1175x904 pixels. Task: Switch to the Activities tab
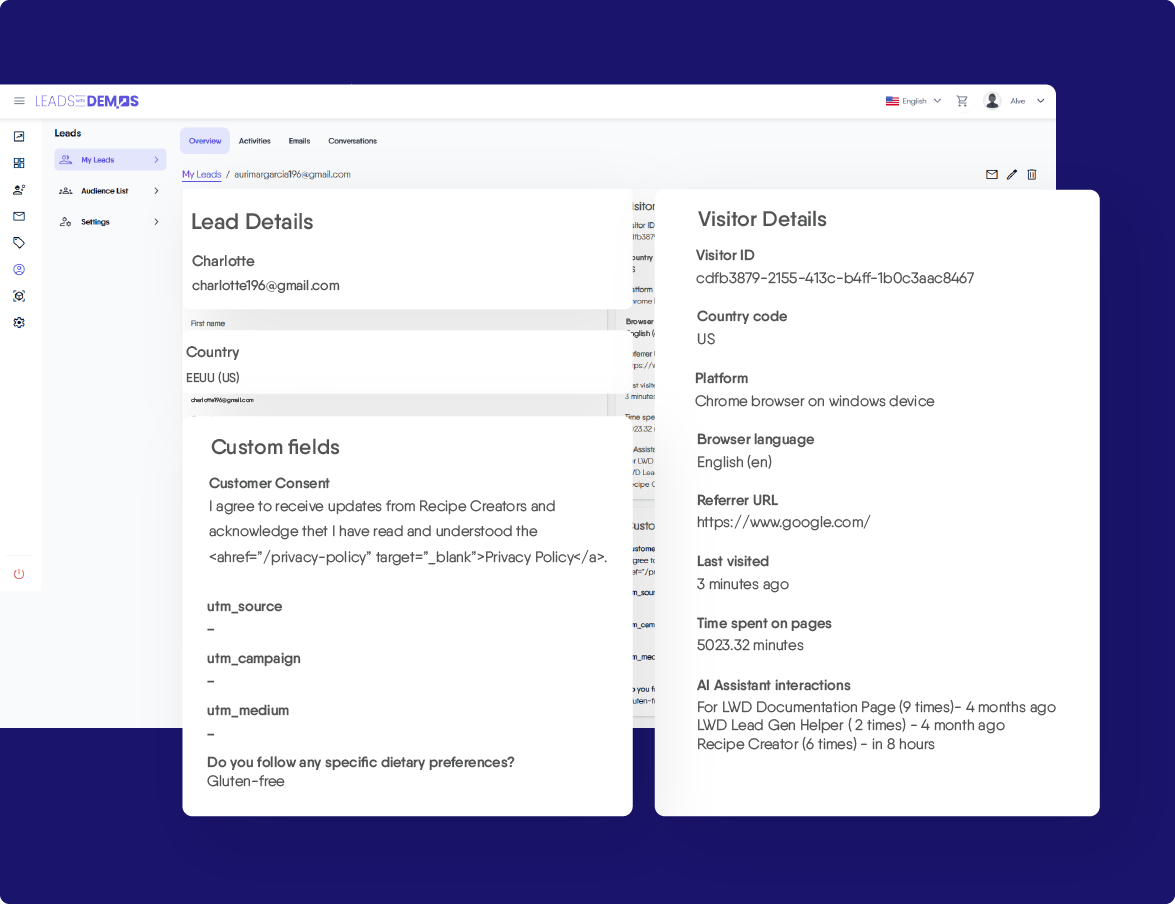255,141
